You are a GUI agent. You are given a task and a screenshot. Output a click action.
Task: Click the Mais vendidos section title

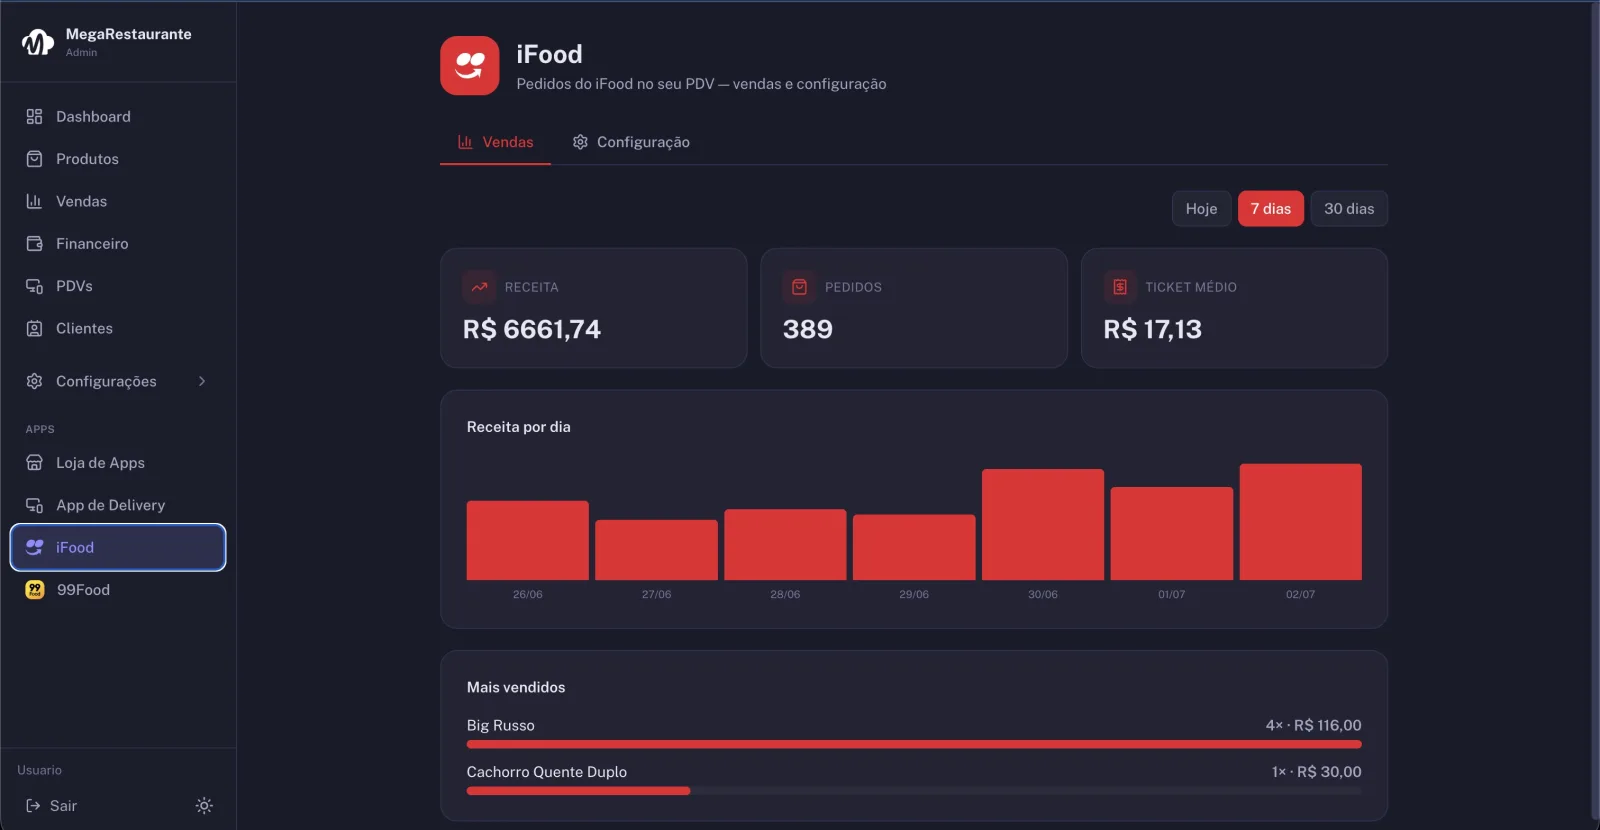pyautogui.click(x=516, y=688)
